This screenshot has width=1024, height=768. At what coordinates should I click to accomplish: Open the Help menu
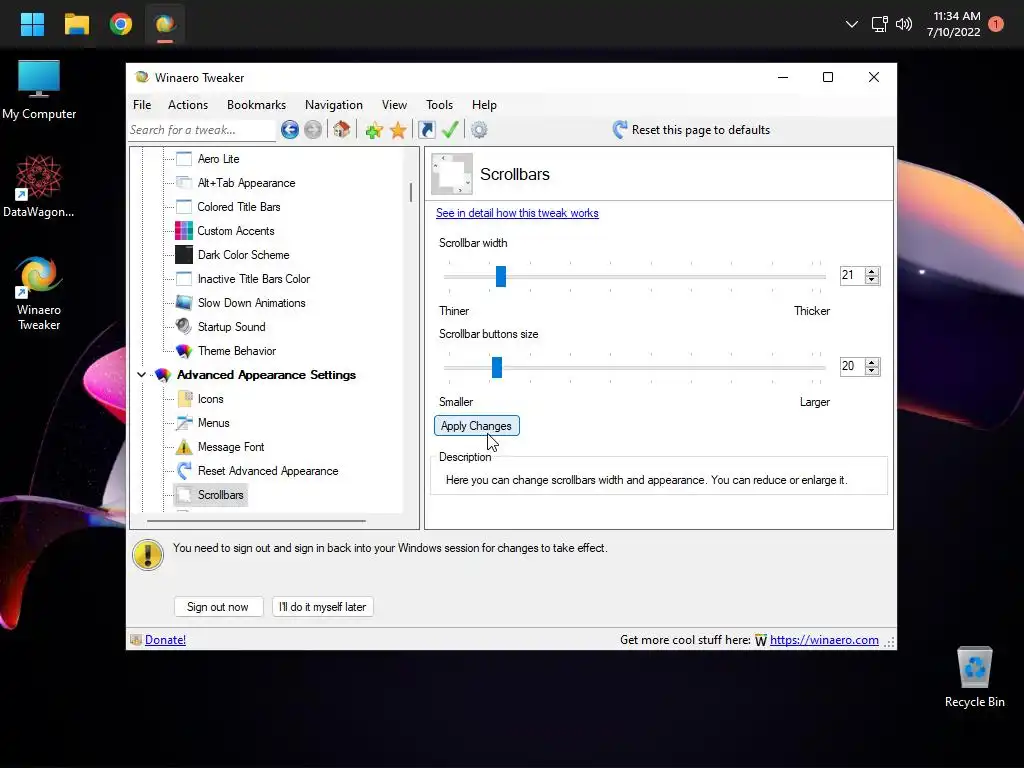point(484,104)
